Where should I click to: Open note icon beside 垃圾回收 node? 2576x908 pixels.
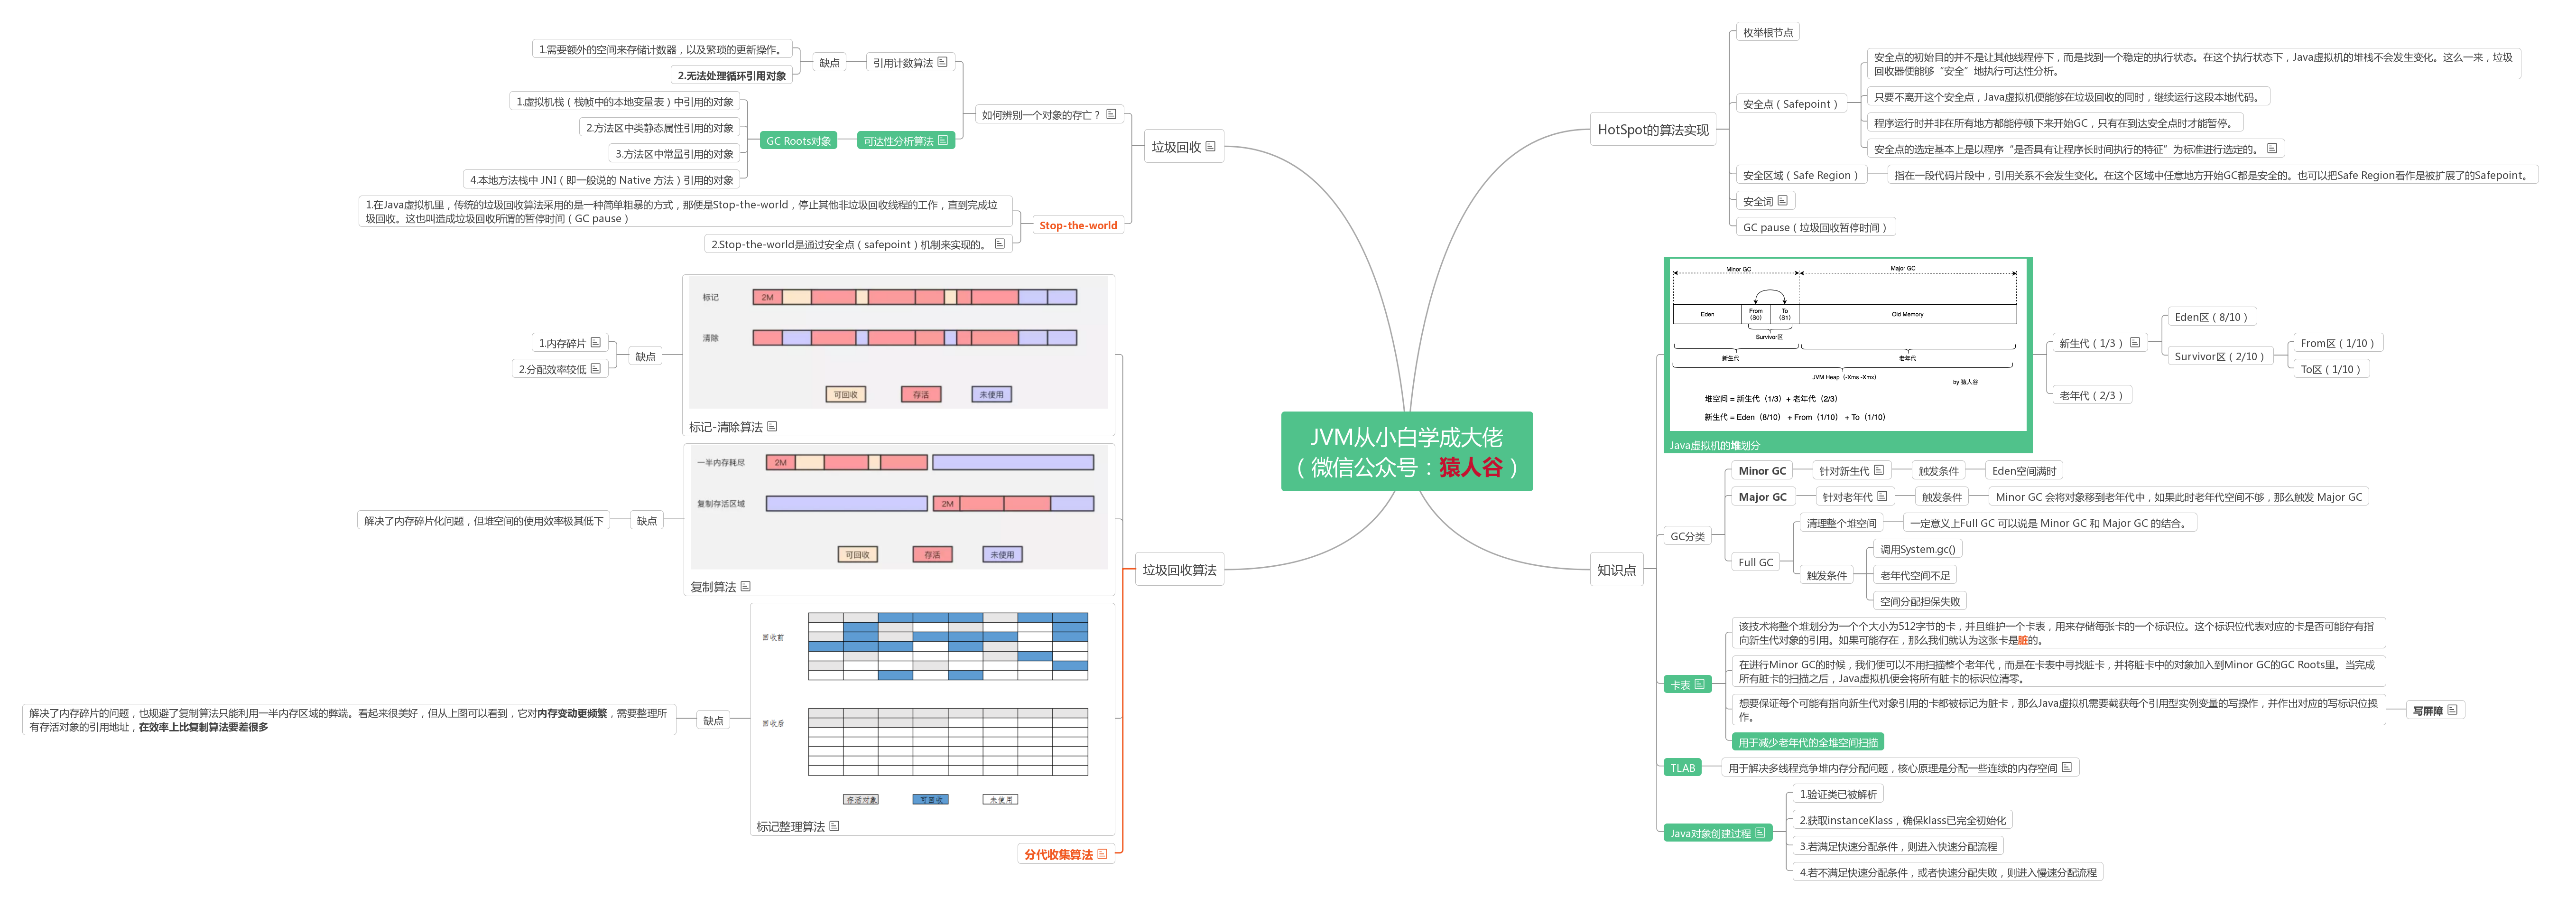pyautogui.click(x=1210, y=146)
